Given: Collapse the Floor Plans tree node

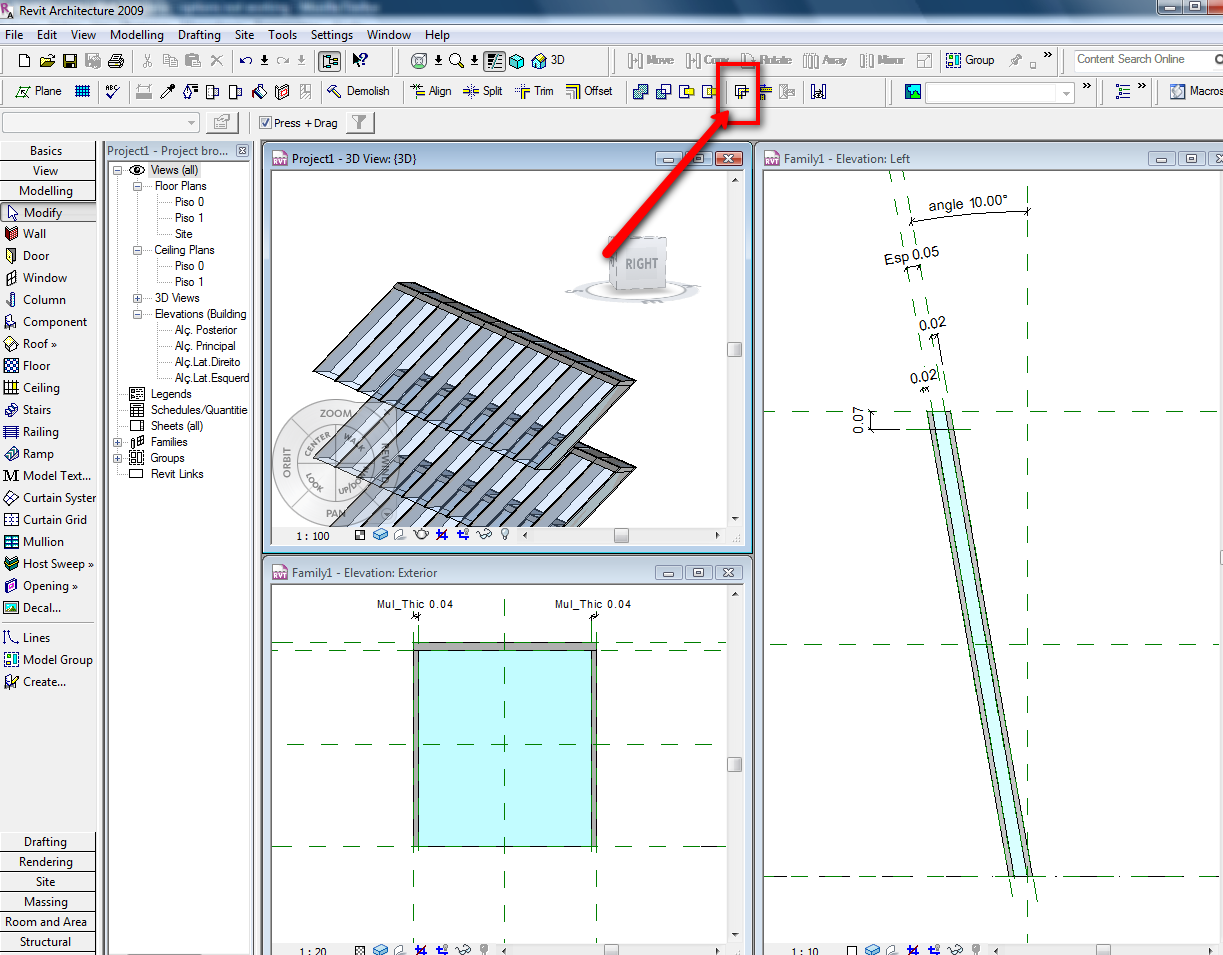Looking at the screenshot, I should [x=138, y=186].
